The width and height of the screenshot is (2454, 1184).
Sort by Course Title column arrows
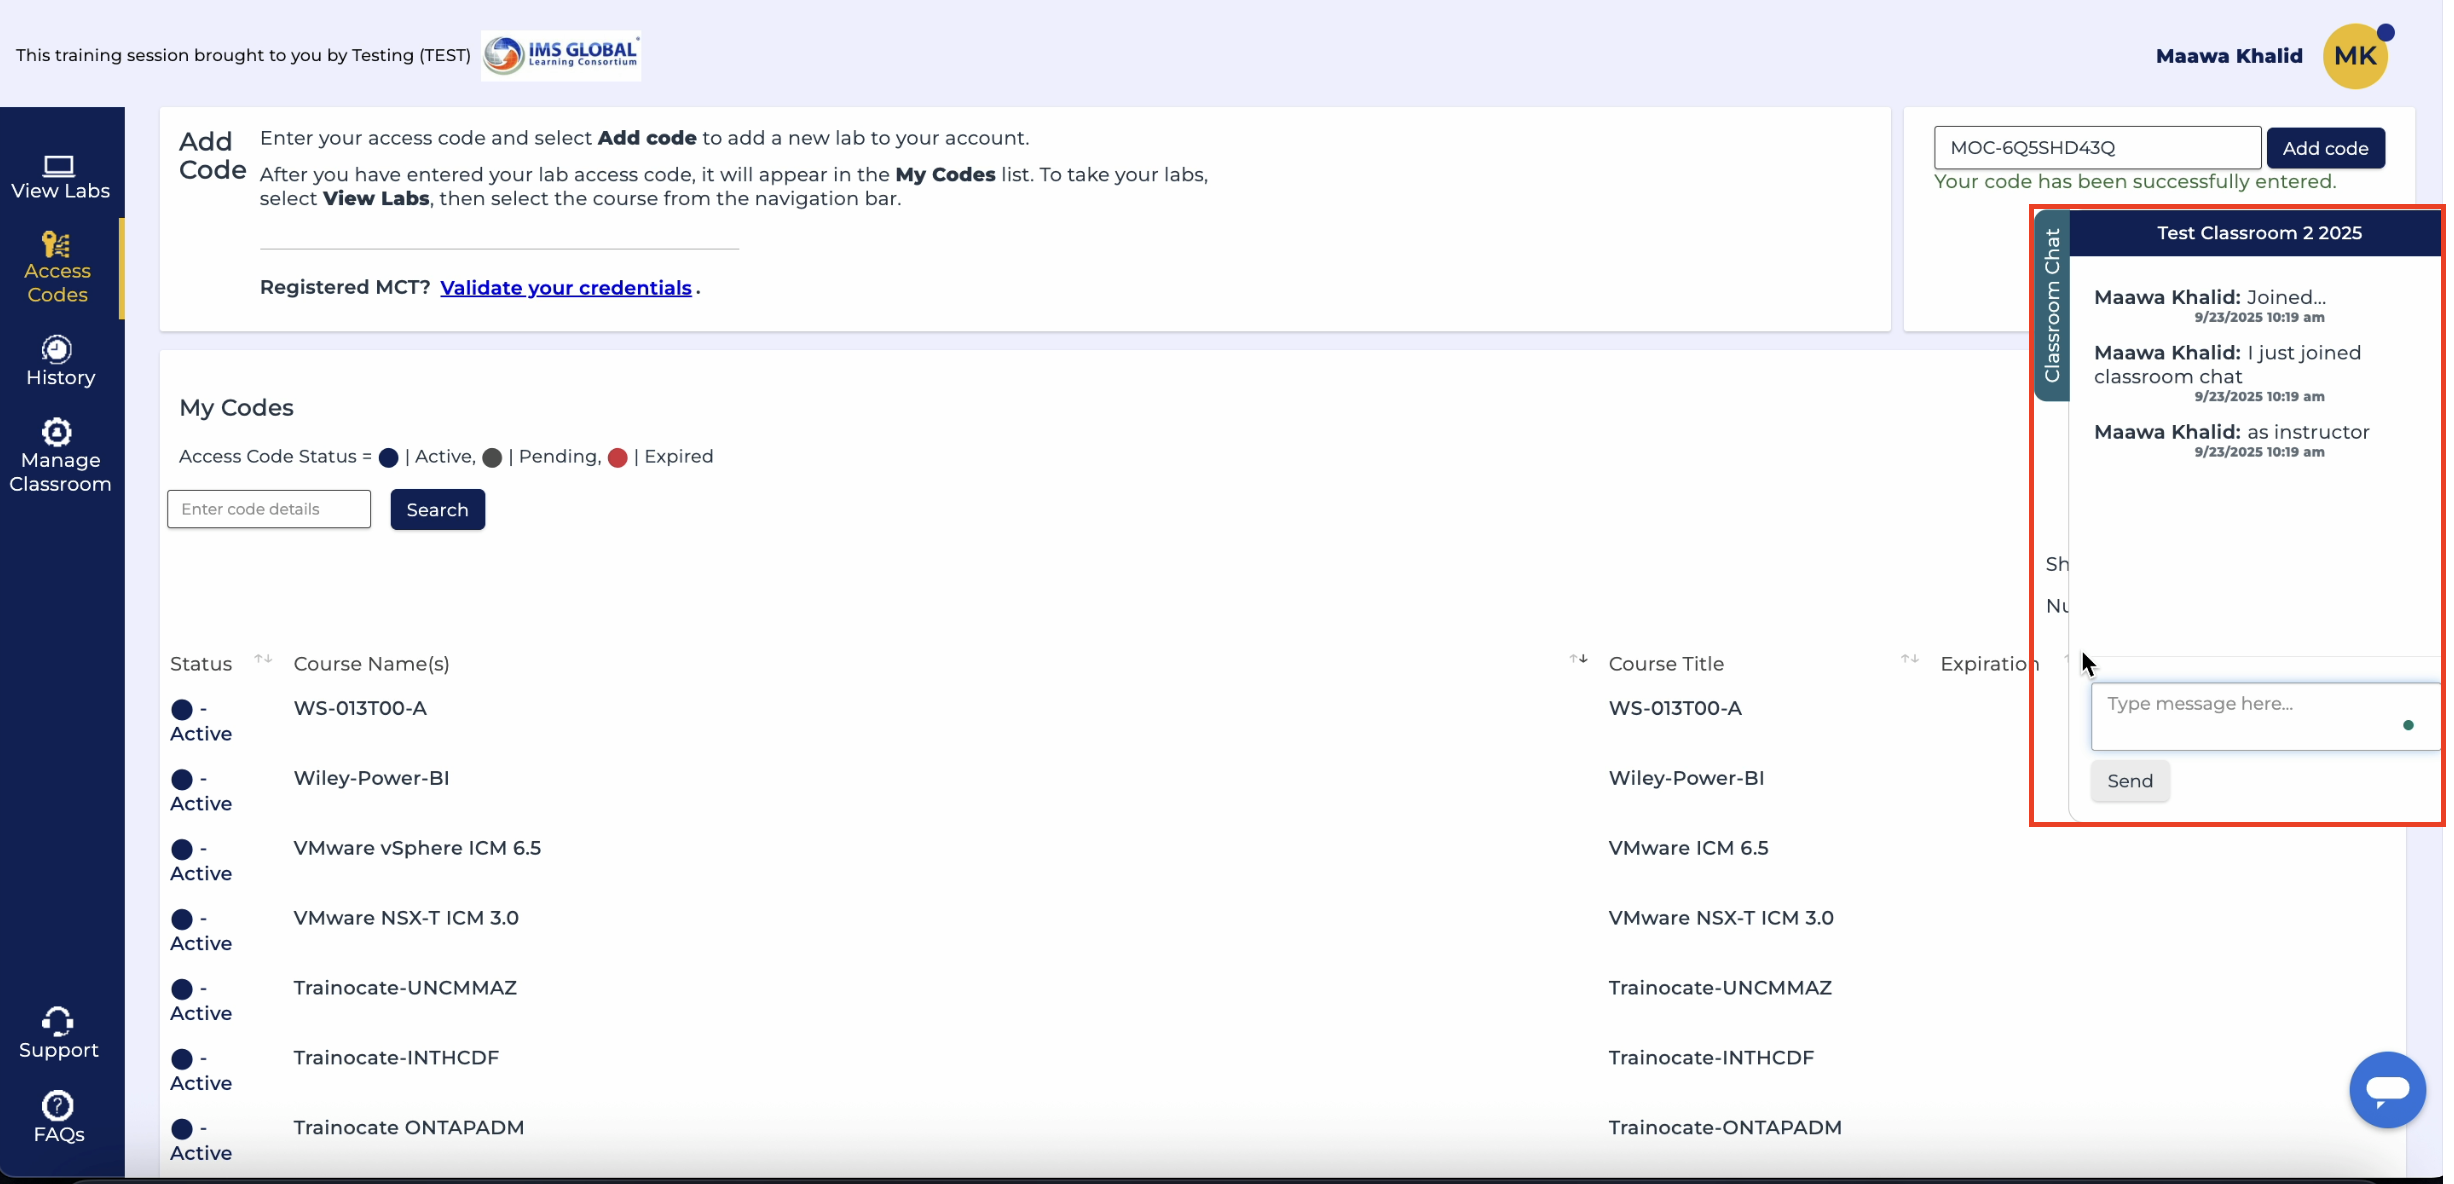click(x=1909, y=659)
